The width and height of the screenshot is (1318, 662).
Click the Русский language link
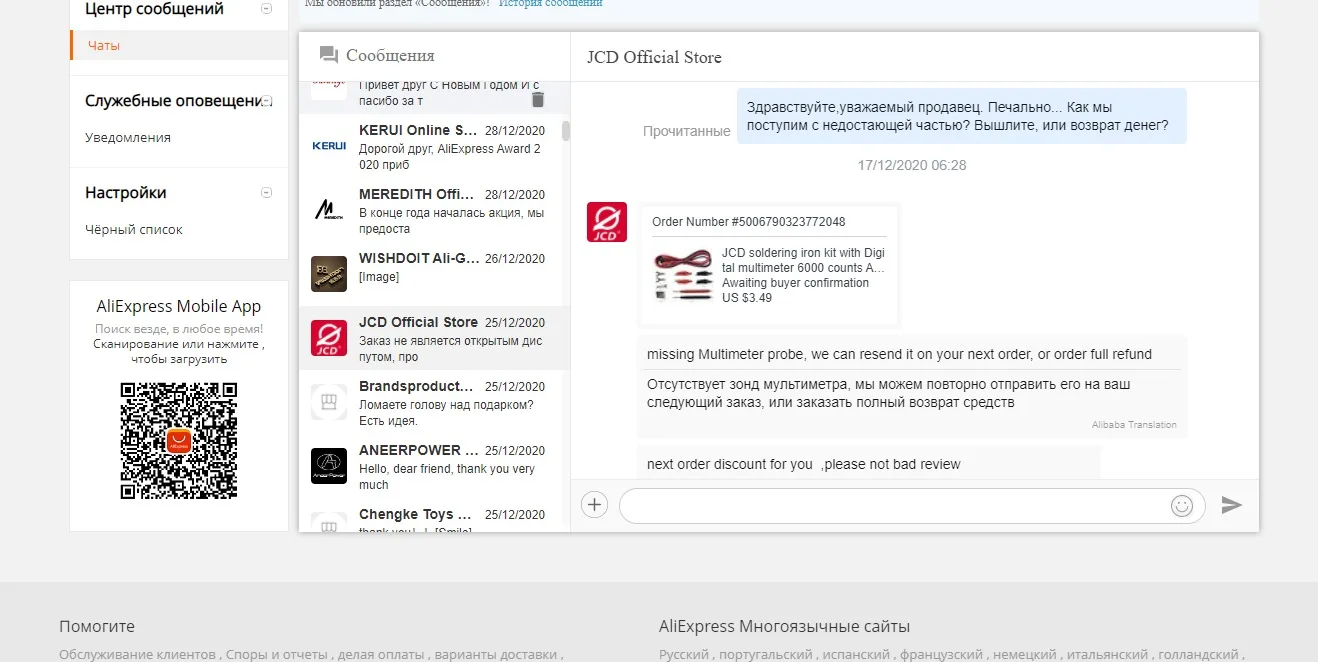(682, 654)
